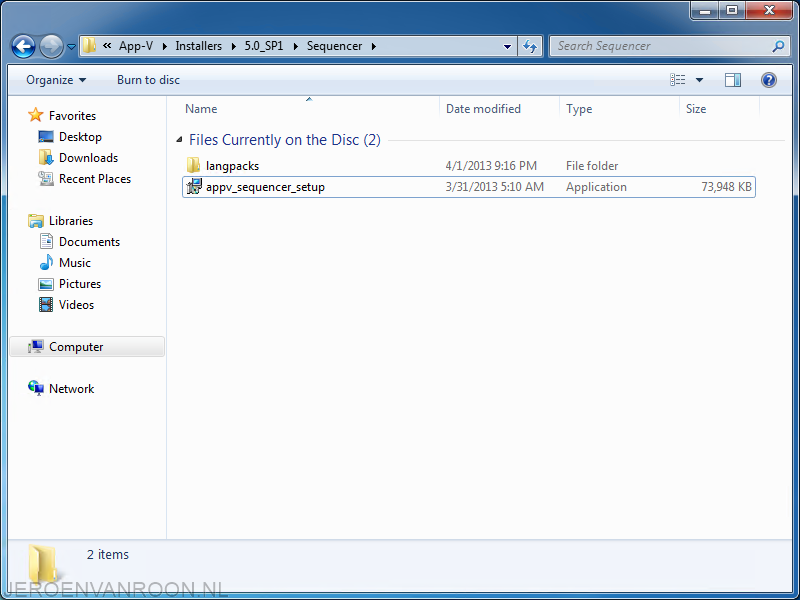
Task: Open Windows Help with the question icon
Action: click(768, 80)
